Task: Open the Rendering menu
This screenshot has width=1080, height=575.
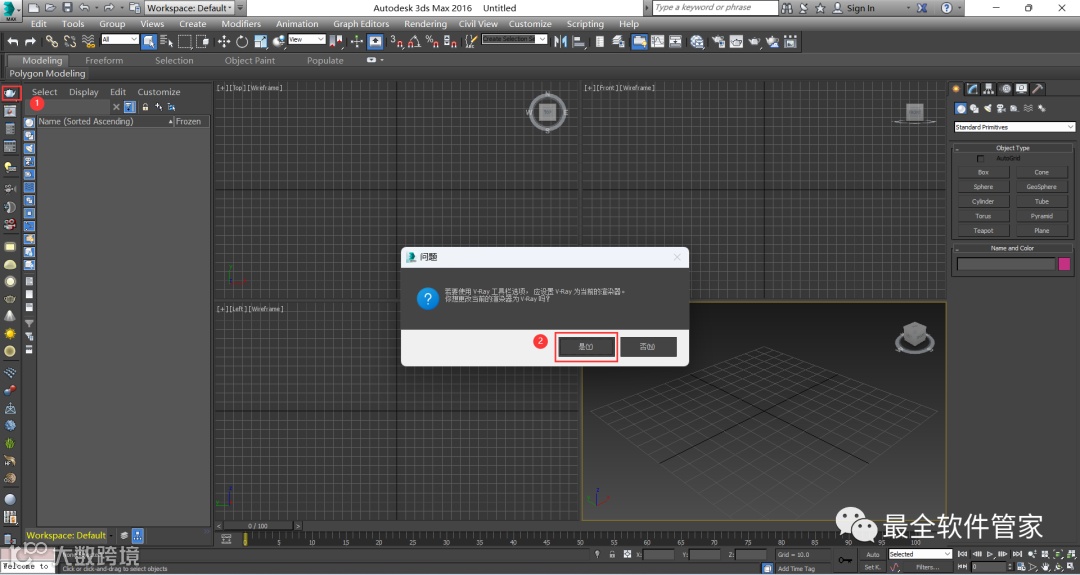Action: [x=425, y=23]
